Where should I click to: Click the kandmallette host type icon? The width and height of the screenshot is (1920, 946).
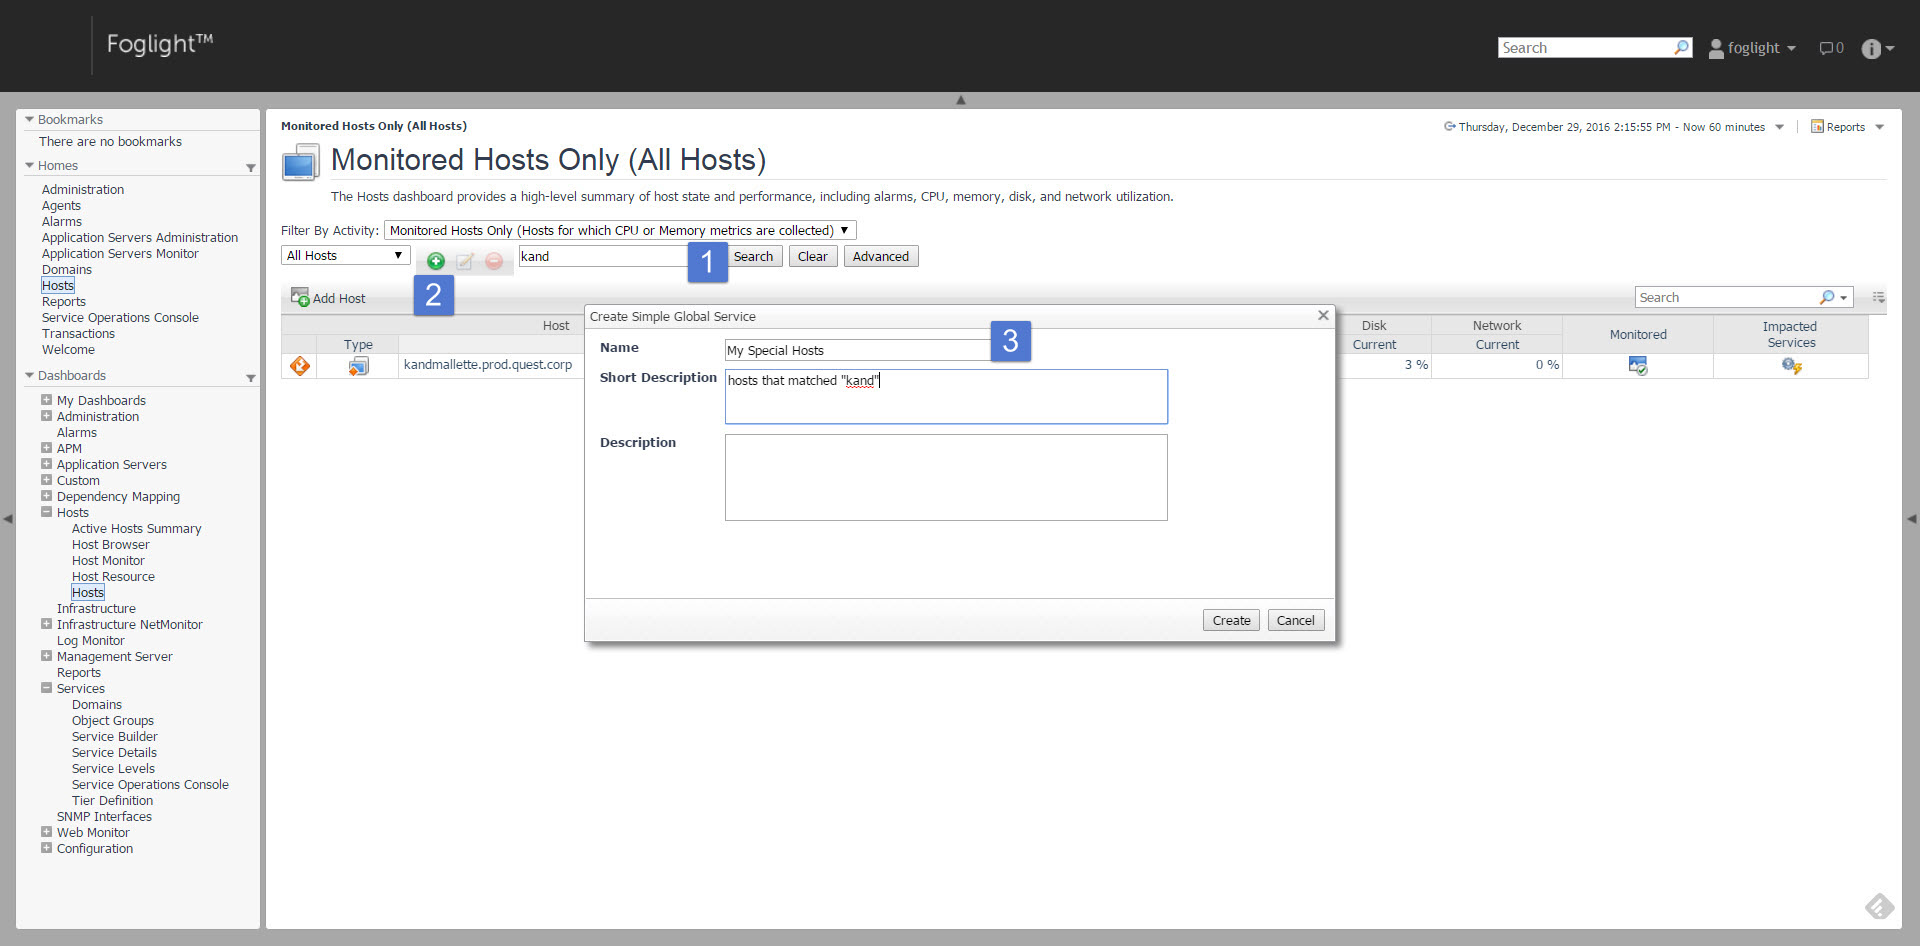(x=358, y=366)
